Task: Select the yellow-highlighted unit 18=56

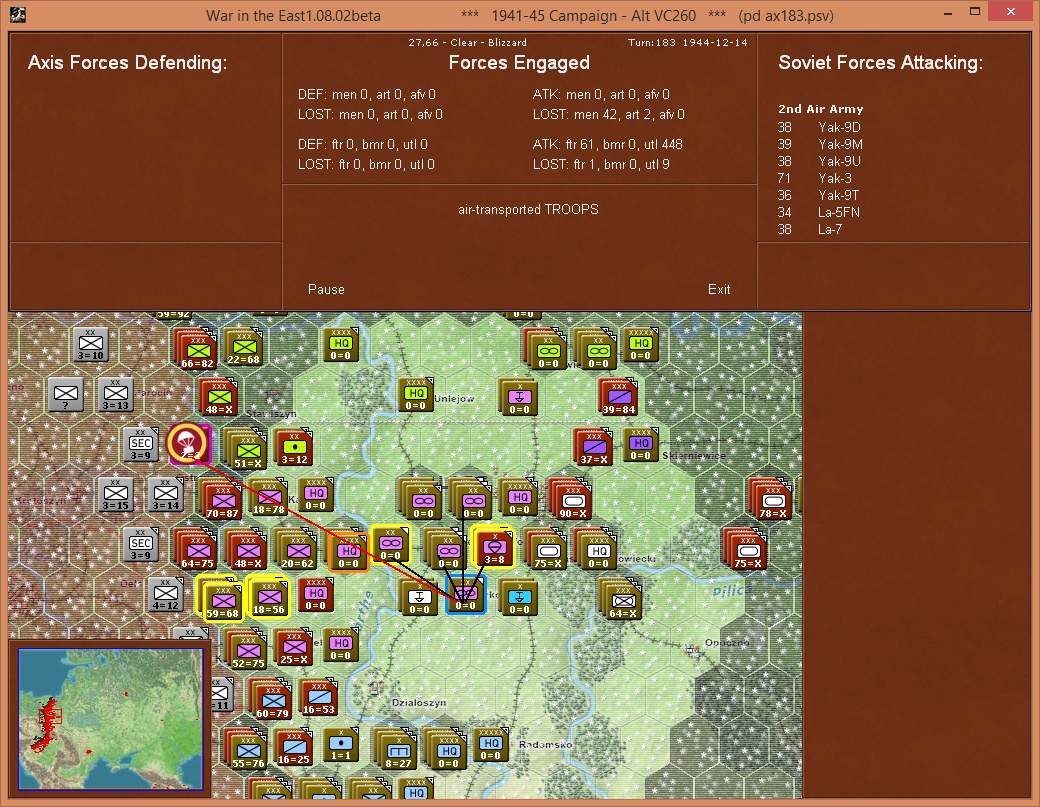Action: tap(268, 597)
